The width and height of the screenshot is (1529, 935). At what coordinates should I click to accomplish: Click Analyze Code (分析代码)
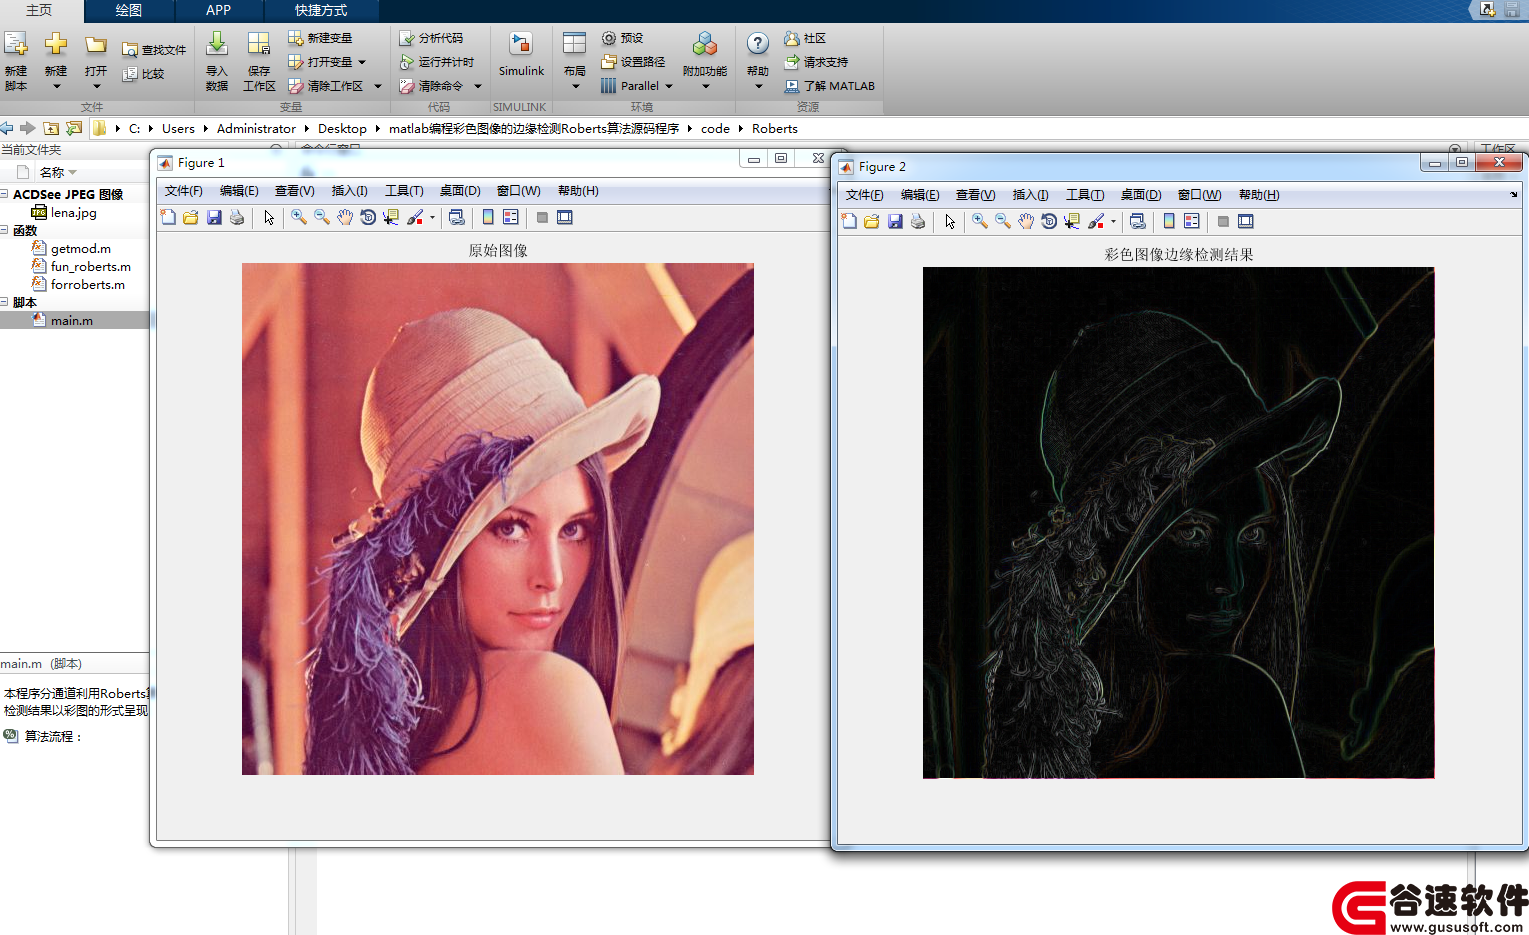tap(431, 38)
